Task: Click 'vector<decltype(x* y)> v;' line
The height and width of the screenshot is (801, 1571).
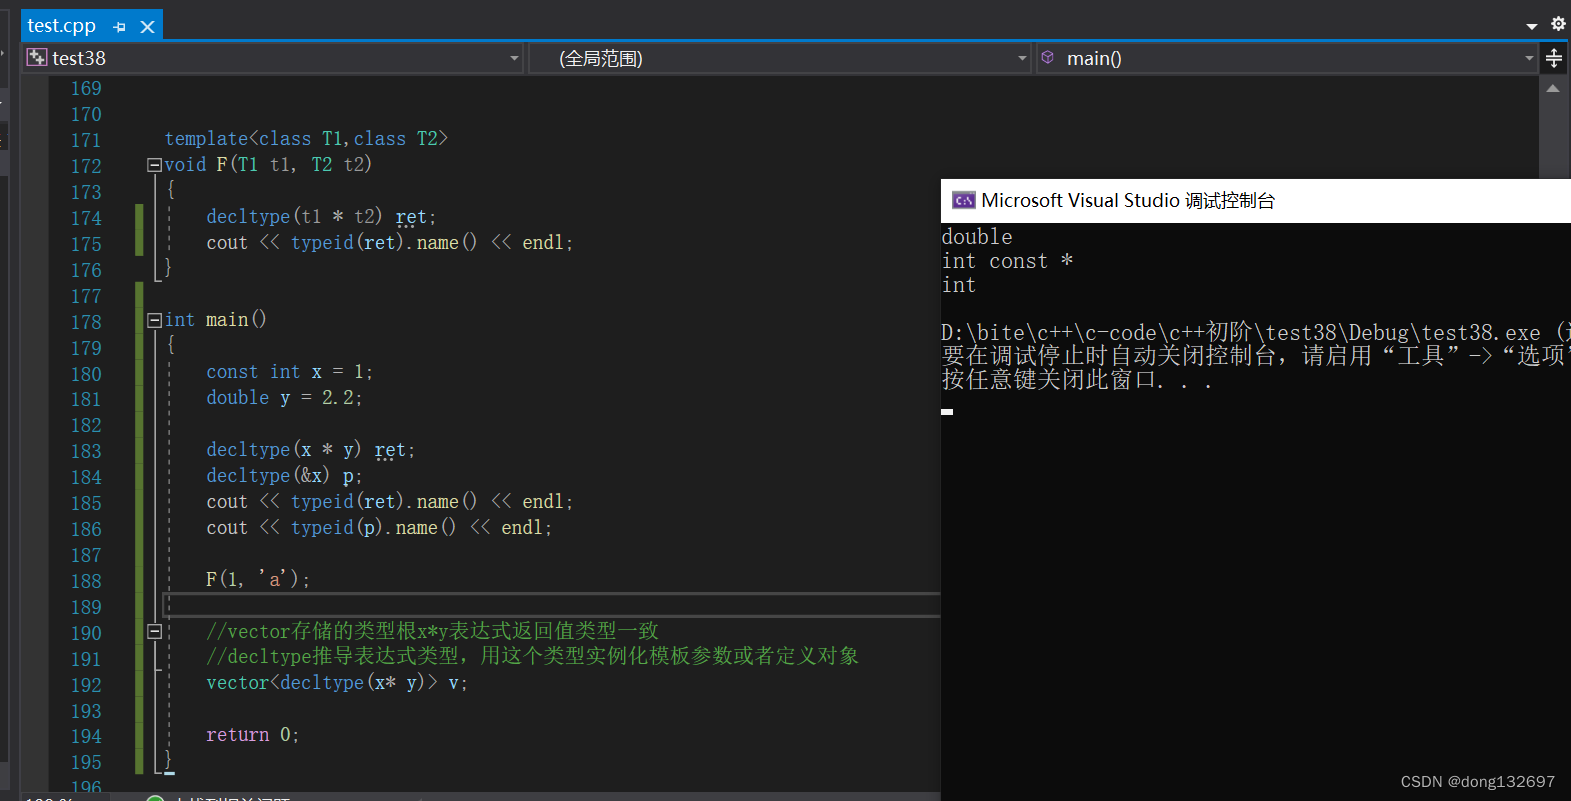Action: (x=336, y=683)
